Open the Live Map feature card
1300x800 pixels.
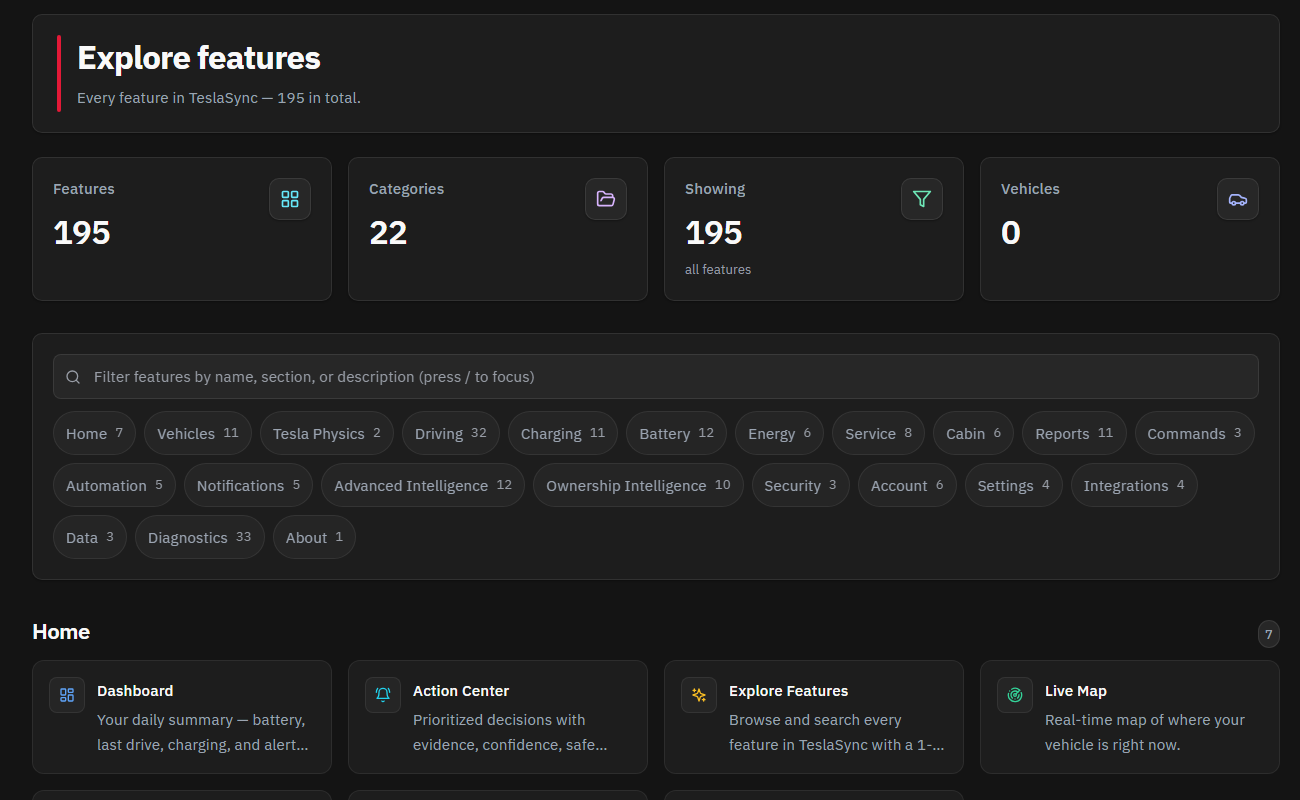pyautogui.click(x=1130, y=717)
